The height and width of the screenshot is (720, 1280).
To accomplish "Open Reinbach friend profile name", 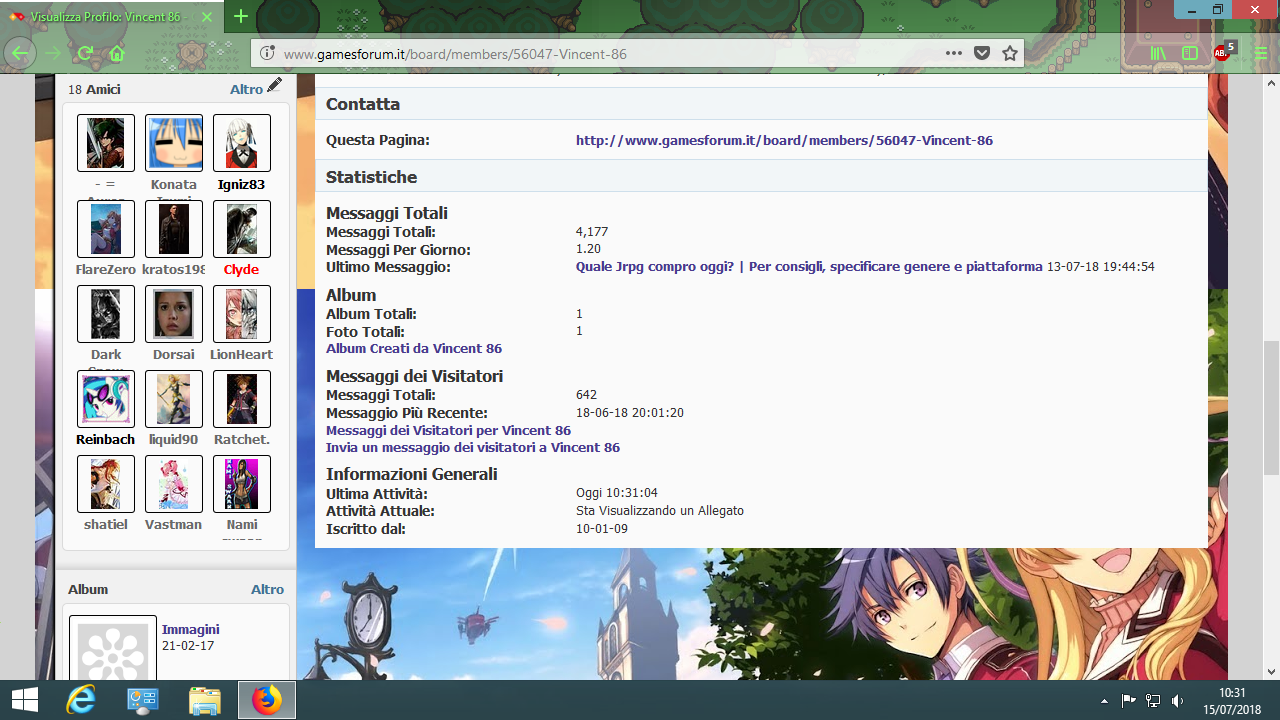I will (105, 440).
